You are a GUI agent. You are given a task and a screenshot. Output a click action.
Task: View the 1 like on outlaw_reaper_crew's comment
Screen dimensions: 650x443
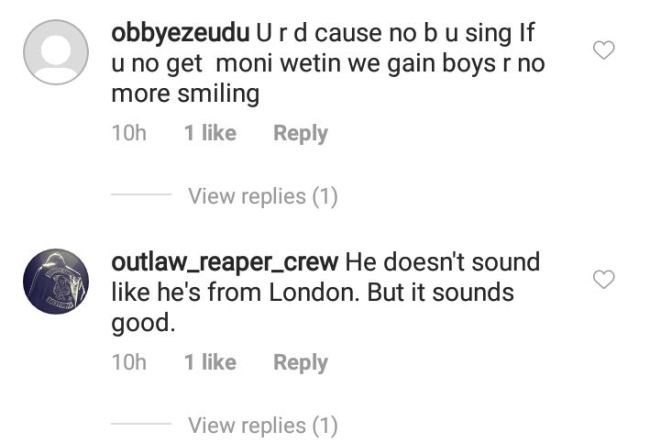(x=210, y=363)
